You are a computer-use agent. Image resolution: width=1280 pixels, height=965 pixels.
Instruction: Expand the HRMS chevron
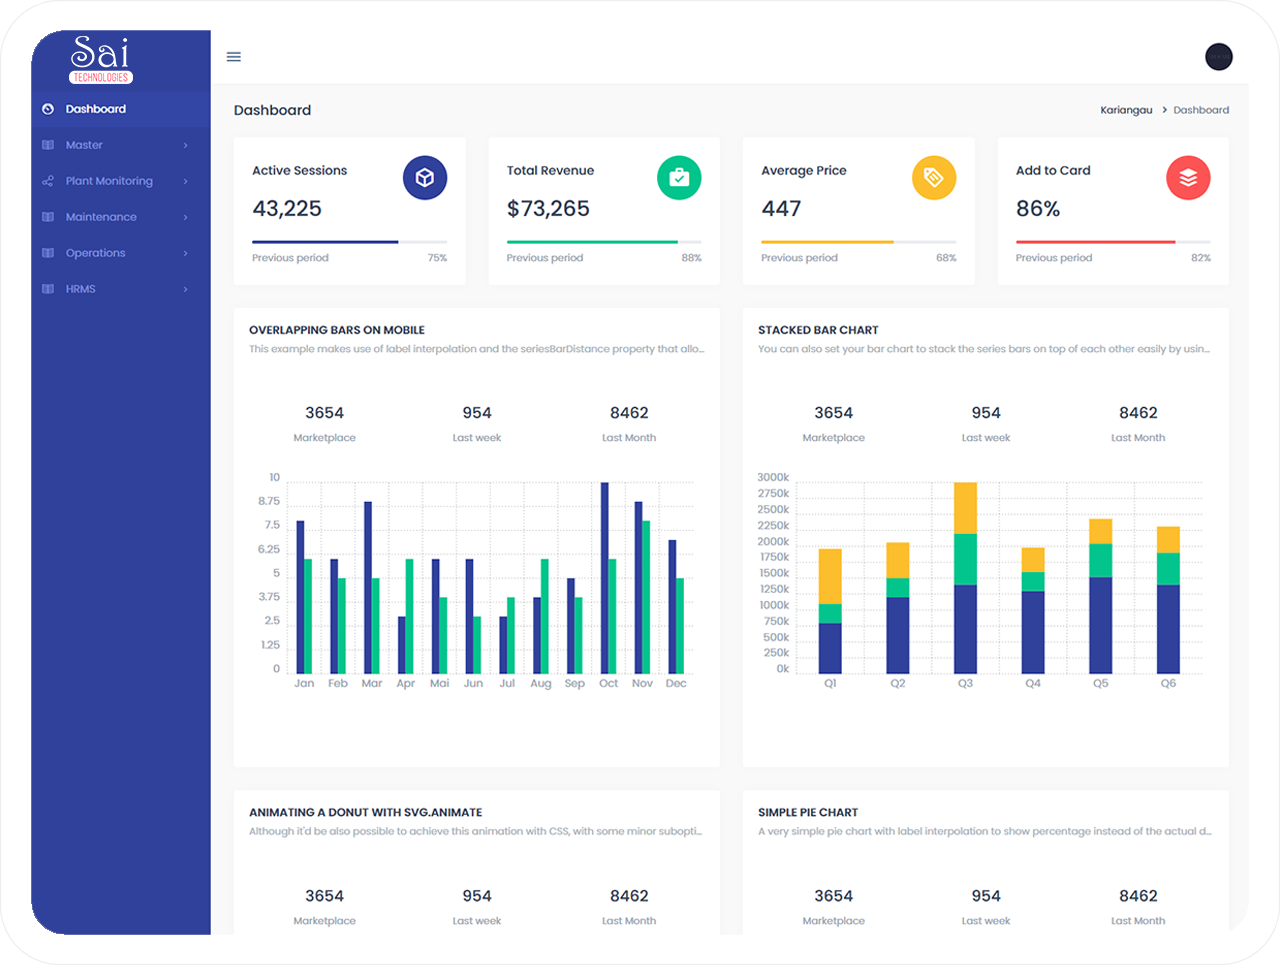pyautogui.click(x=186, y=289)
